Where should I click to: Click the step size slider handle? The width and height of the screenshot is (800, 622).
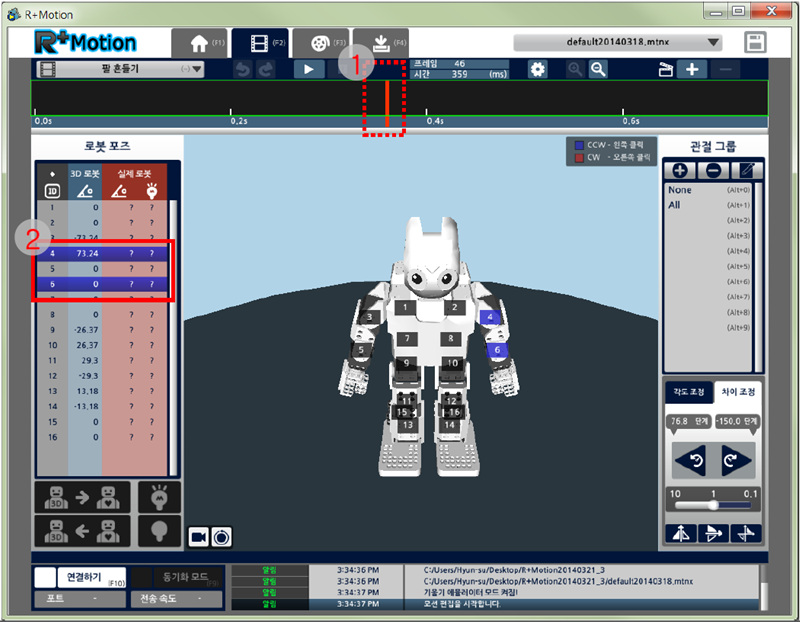(x=712, y=506)
